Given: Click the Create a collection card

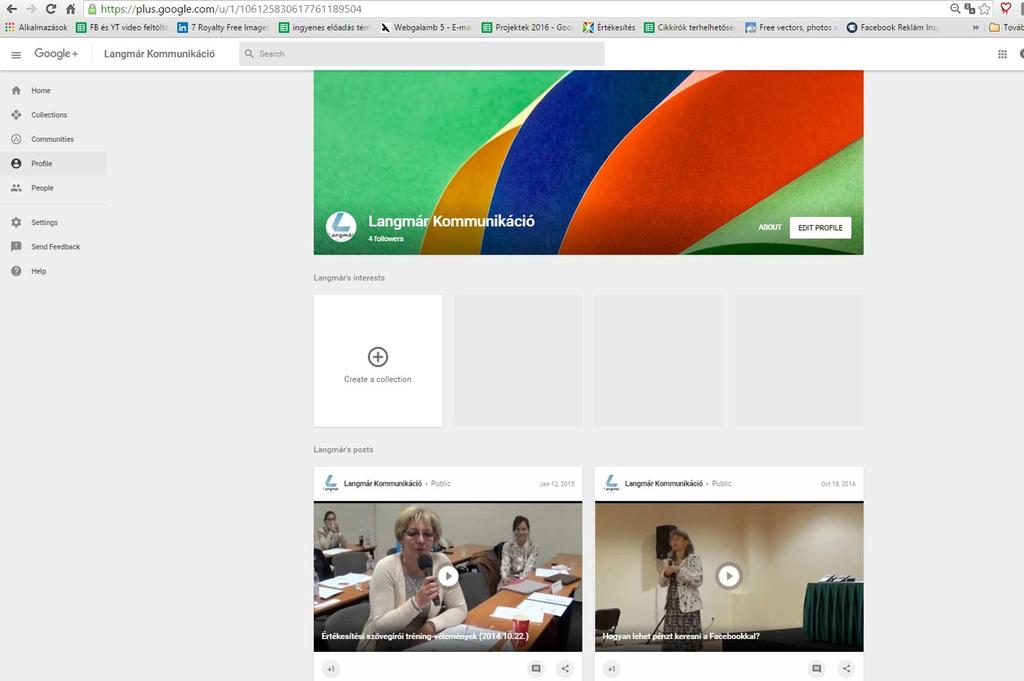Looking at the screenshot, I should [377, 360].
